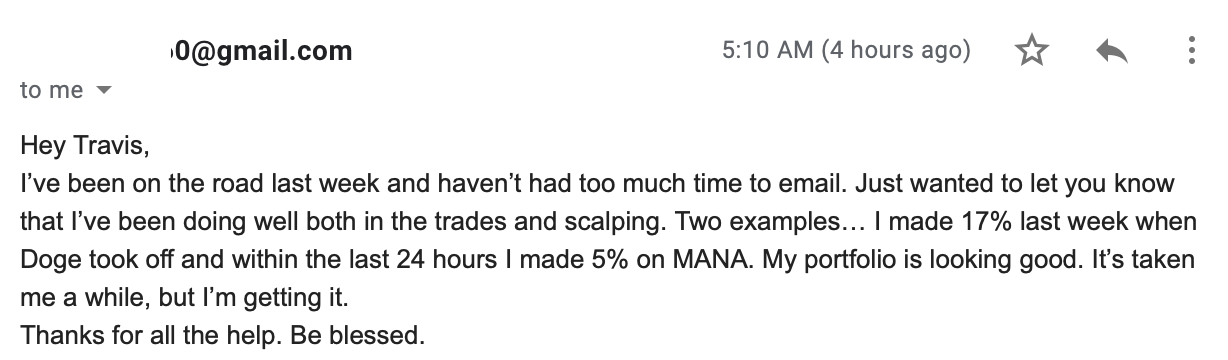The height and width of the screenshot is (360, 1228).
Task: Click the word "Doge" in the message
Action: click(x=45, y=259)
